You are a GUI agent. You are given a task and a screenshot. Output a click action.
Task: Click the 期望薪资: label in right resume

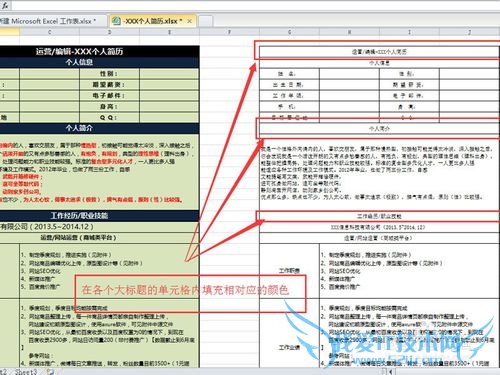409,85
